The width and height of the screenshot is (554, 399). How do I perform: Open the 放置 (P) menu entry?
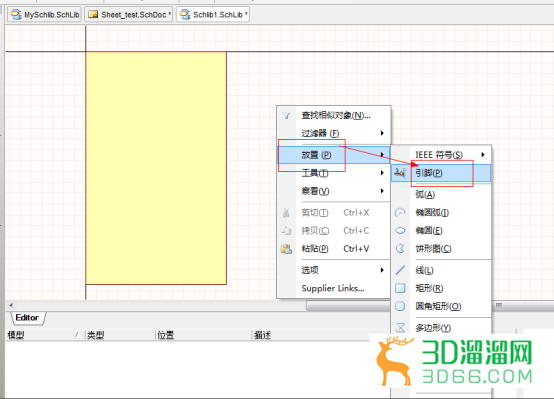(x=334, y=155)
